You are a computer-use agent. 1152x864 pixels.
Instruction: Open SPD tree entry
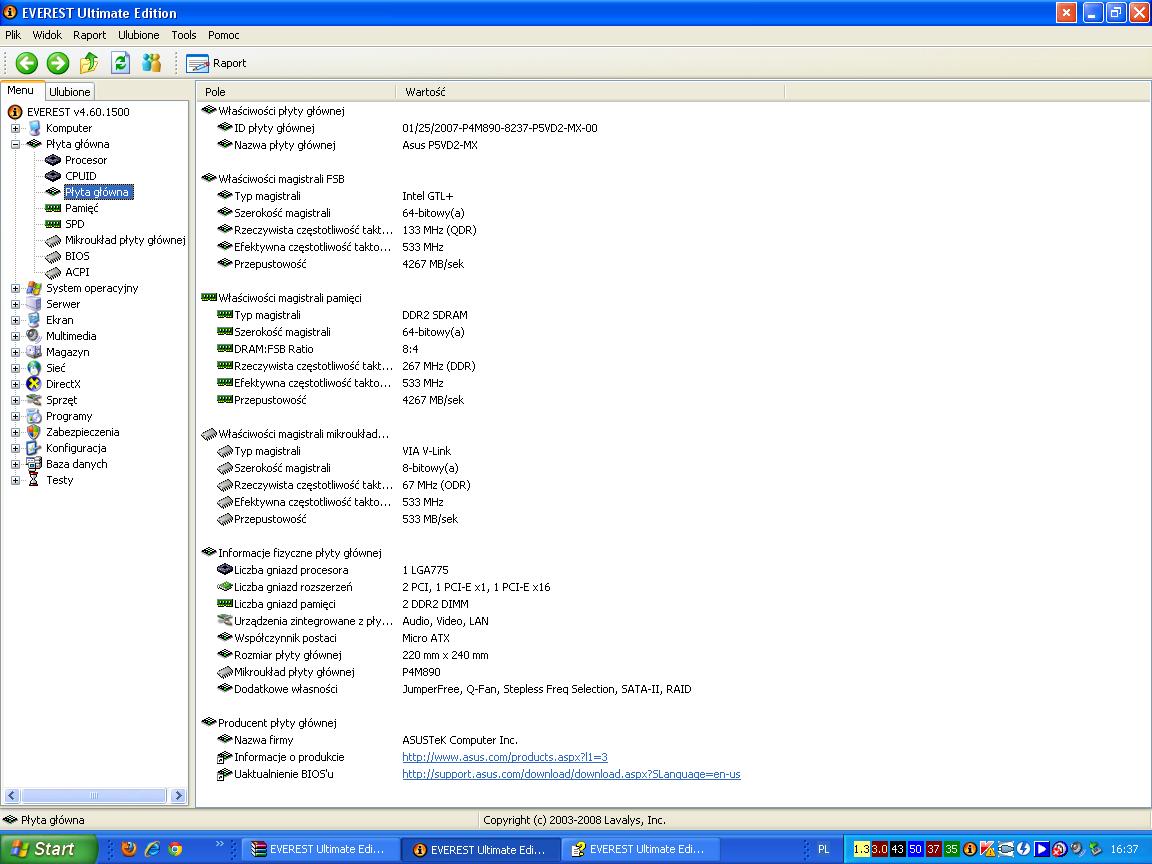tap(74, 224)
